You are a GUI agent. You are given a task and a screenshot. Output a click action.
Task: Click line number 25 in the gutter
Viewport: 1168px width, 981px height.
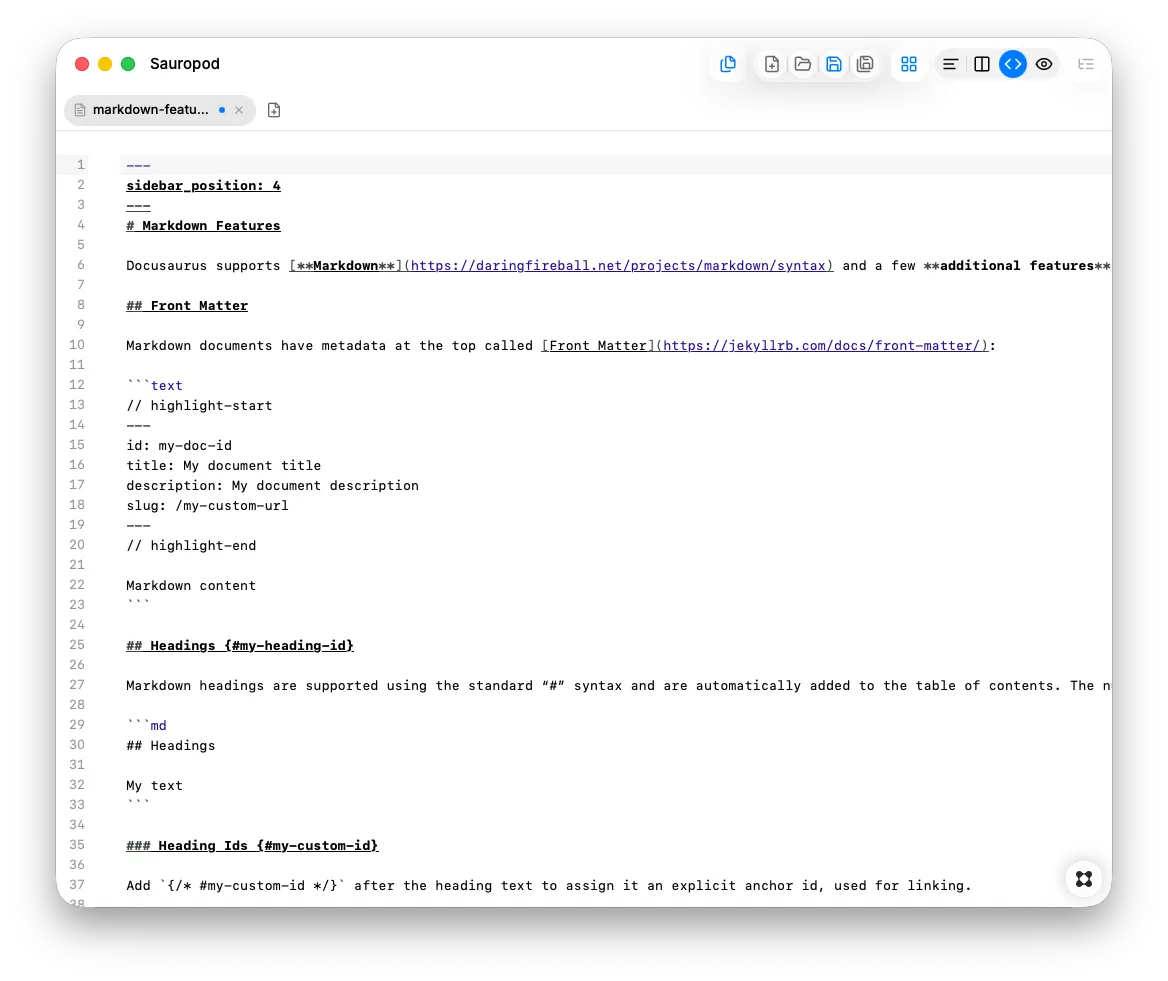pos(77,645)
